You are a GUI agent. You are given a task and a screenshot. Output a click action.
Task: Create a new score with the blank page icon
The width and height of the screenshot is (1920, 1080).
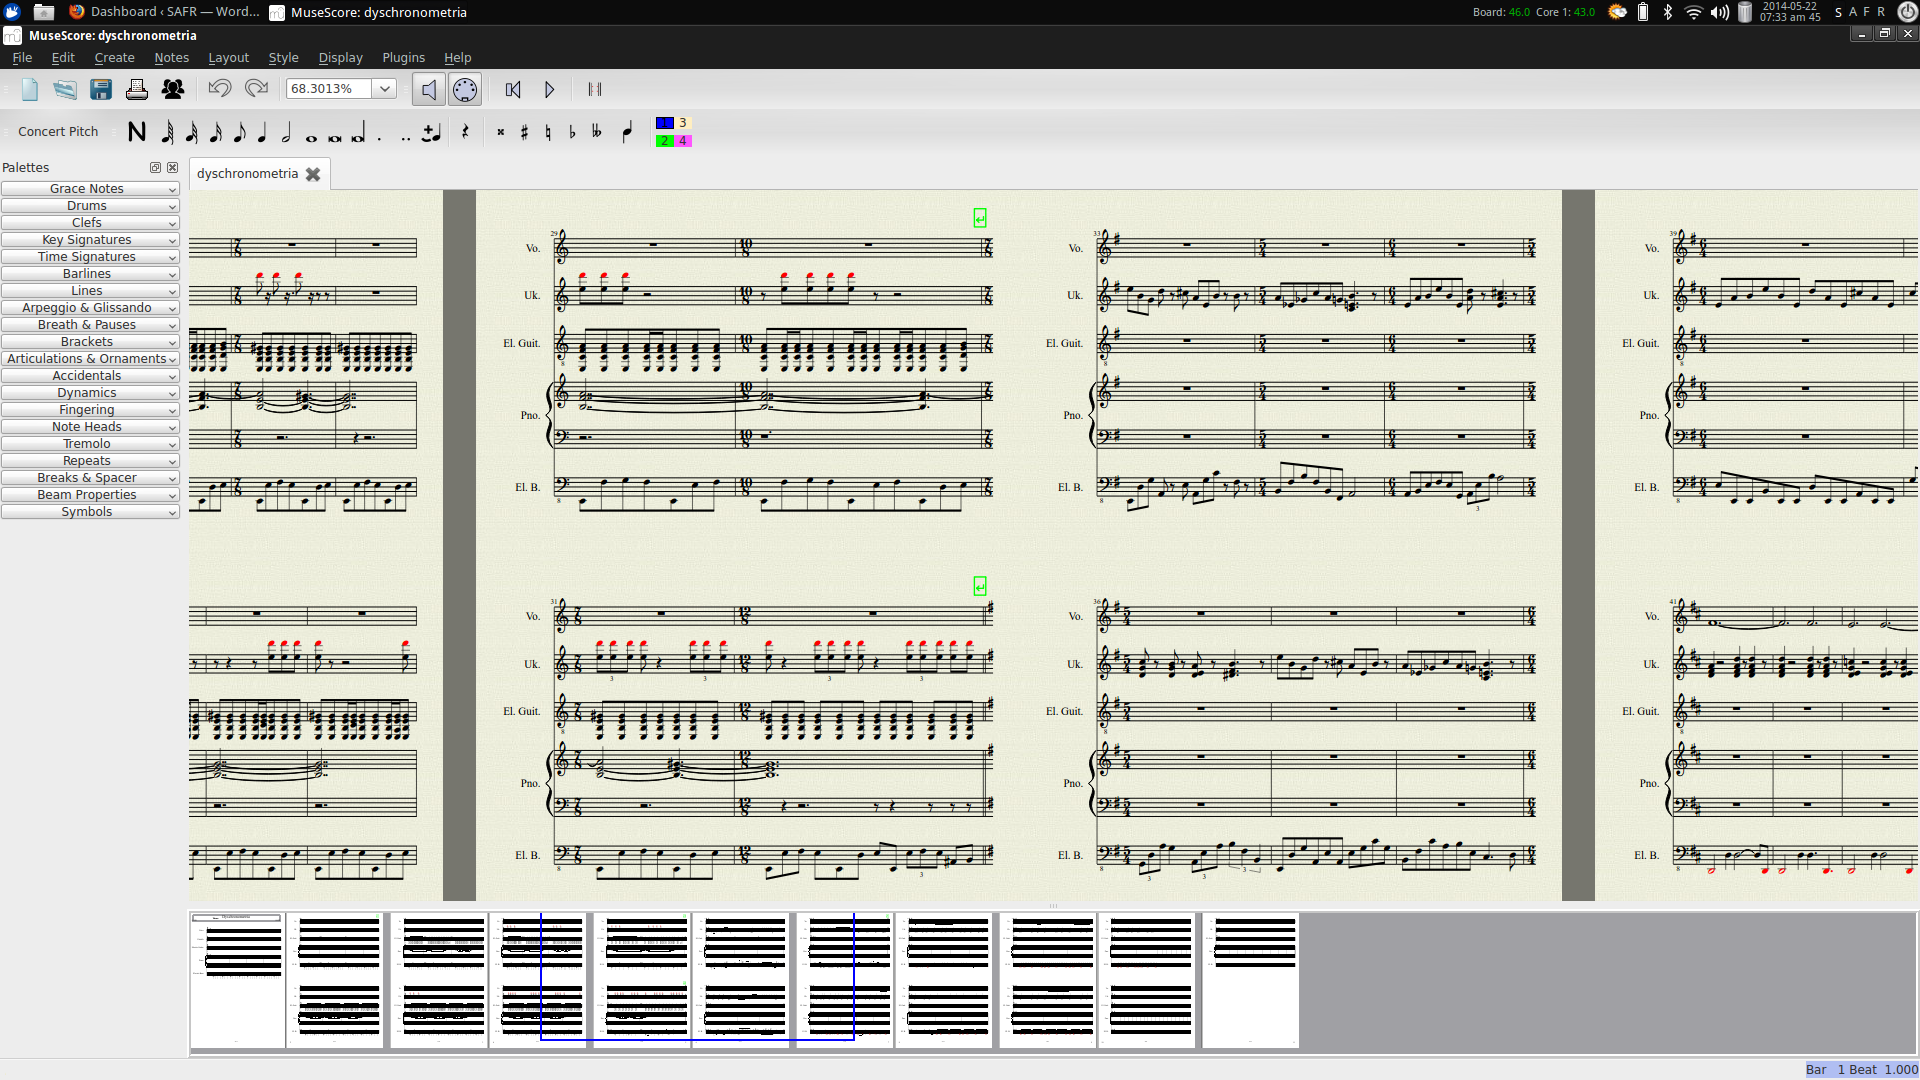point(30,90)
